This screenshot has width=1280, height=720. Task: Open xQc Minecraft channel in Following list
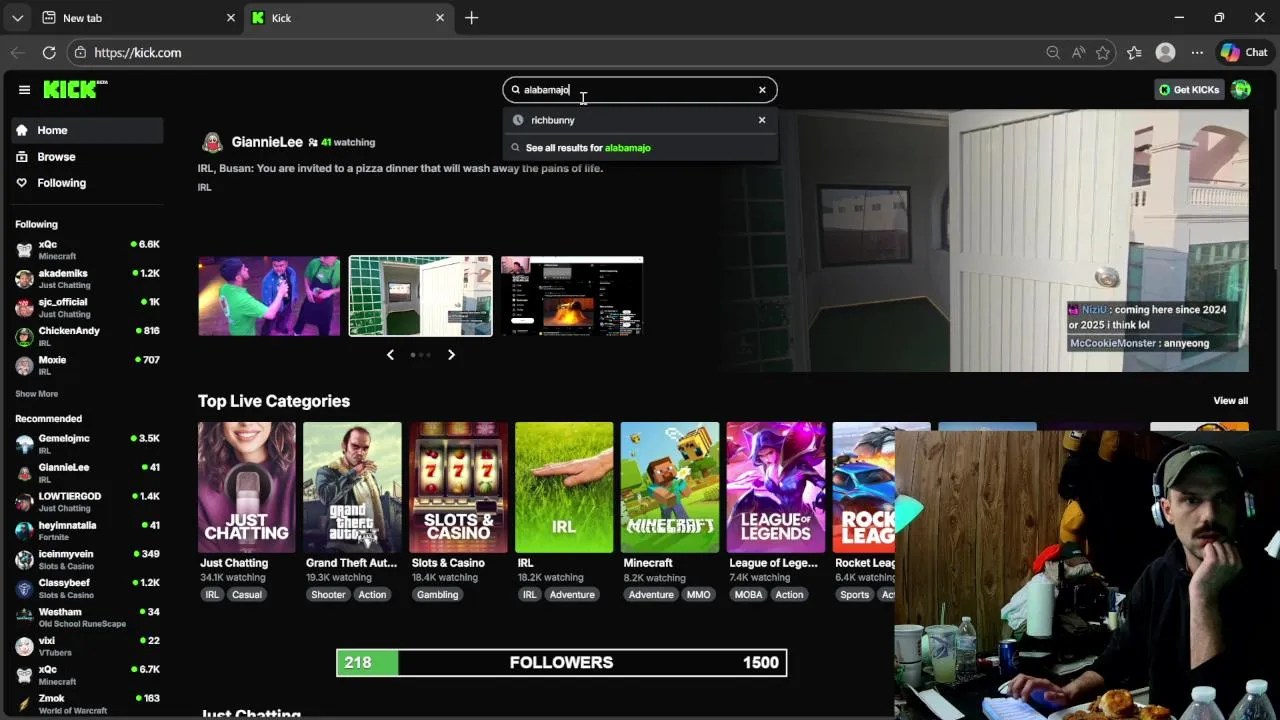pos(87,250)
